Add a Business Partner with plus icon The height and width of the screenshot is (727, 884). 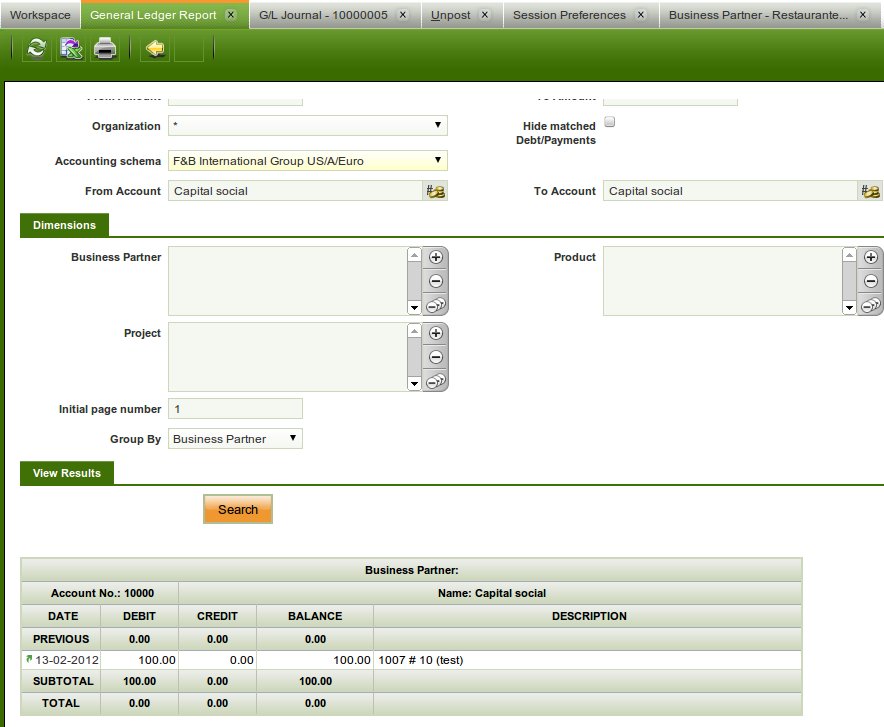(436, 257)
